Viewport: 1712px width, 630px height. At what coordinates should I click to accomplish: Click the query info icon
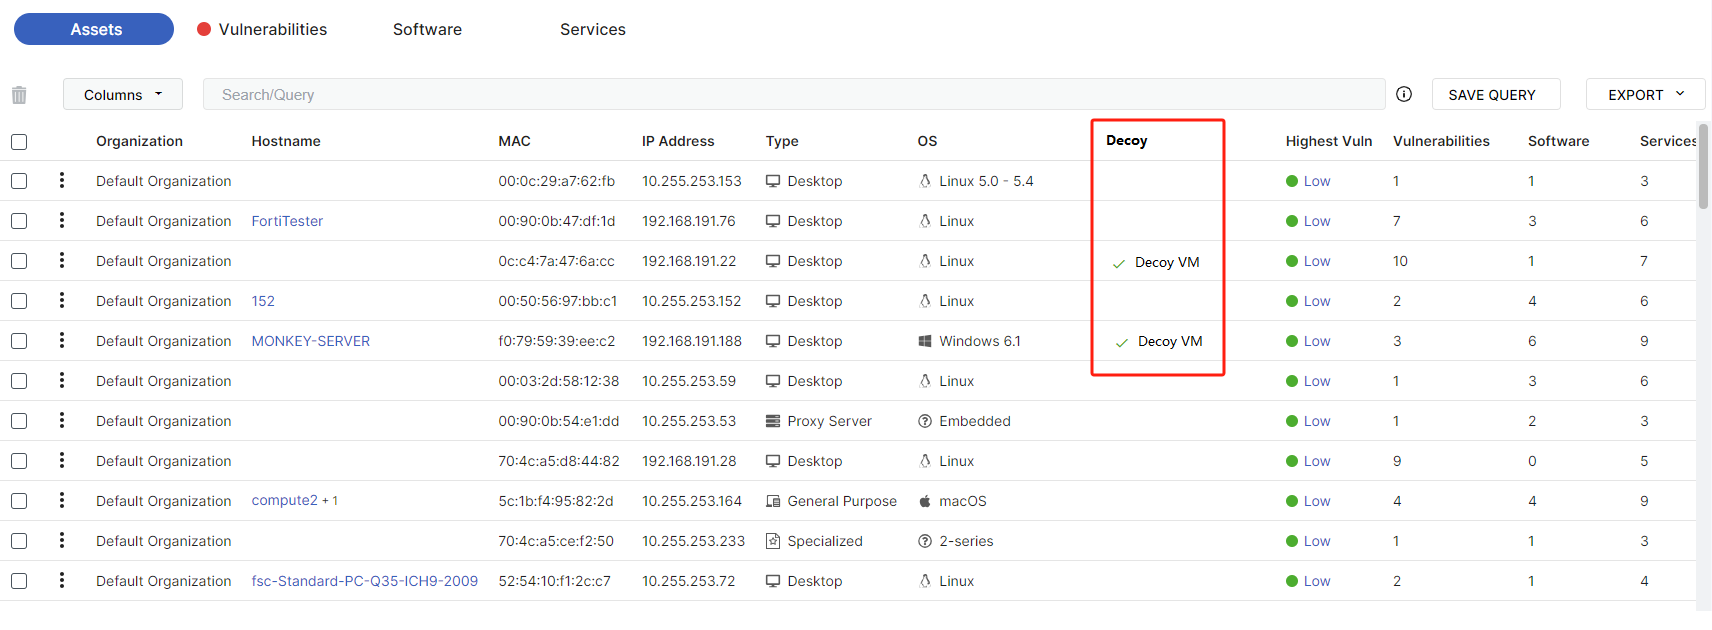[x=1404, y=94]
